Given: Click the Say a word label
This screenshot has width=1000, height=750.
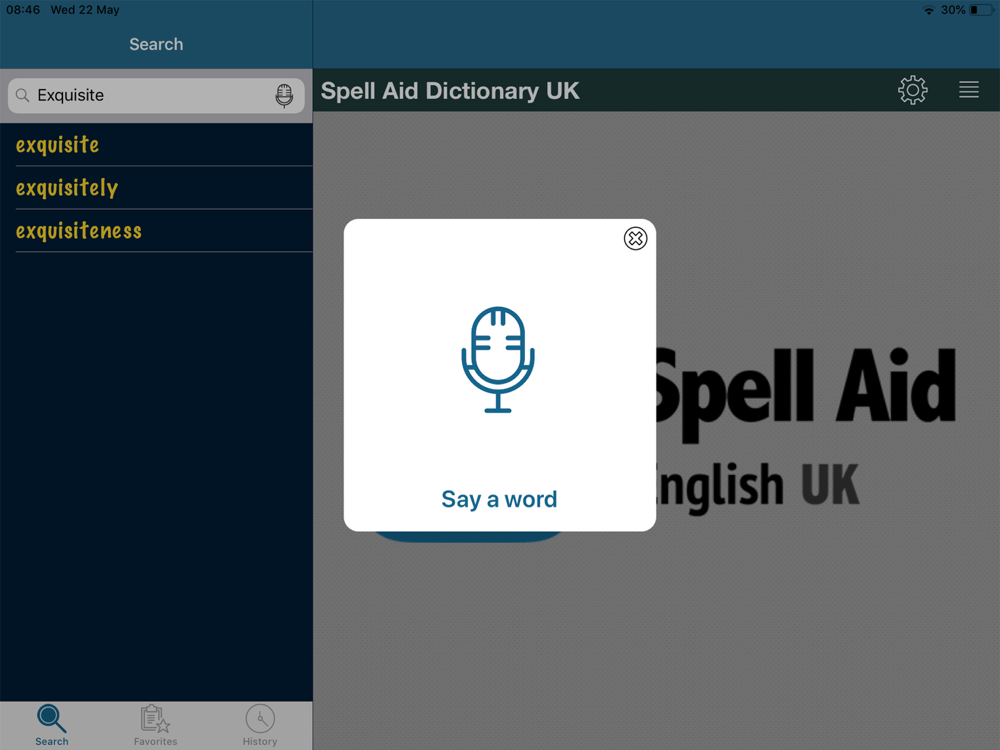Looking at the screenshot, I should (499, 499).
